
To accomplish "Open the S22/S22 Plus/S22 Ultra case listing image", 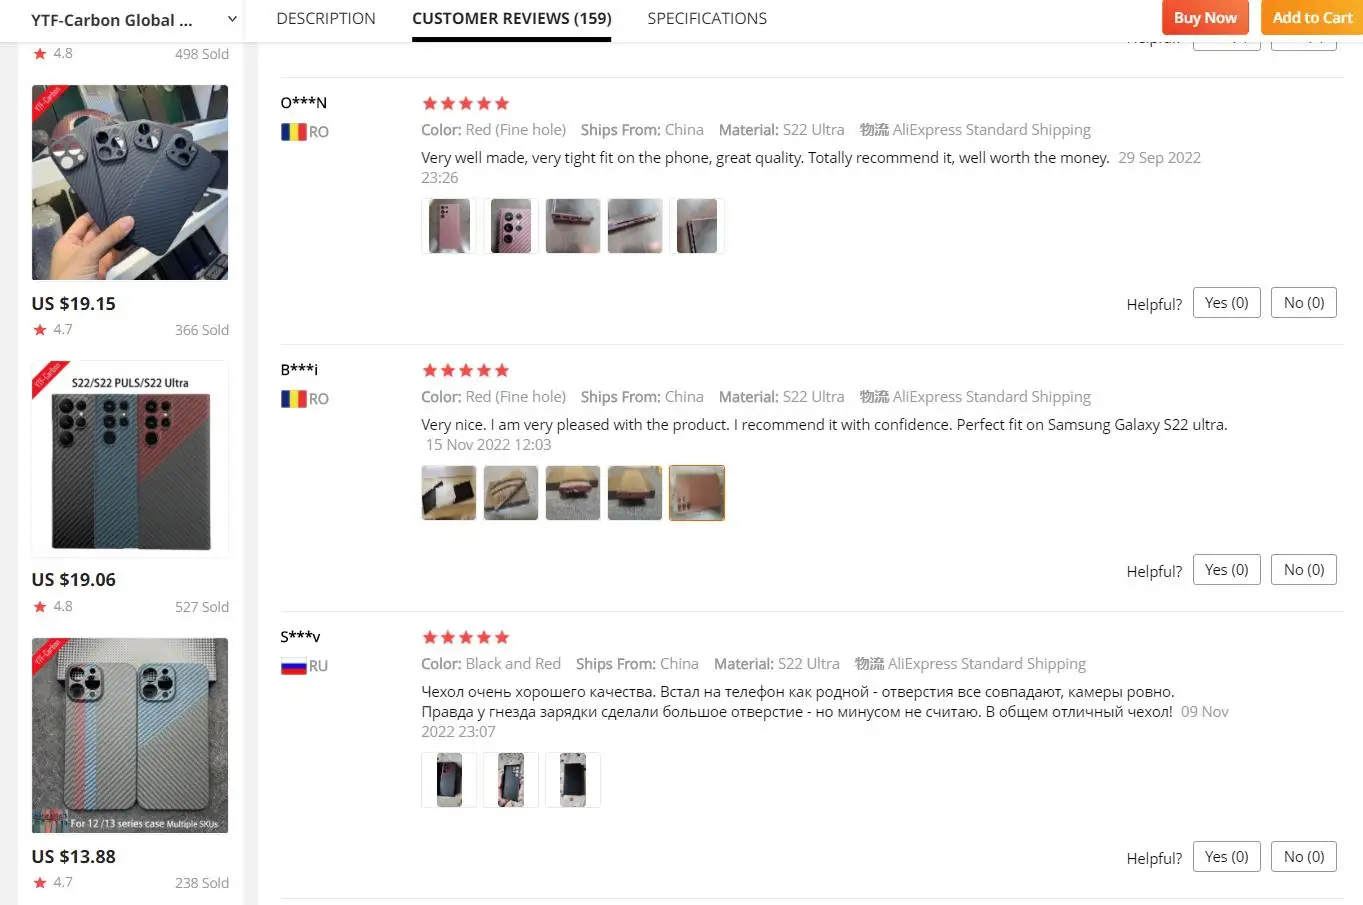I will (130, 459).
